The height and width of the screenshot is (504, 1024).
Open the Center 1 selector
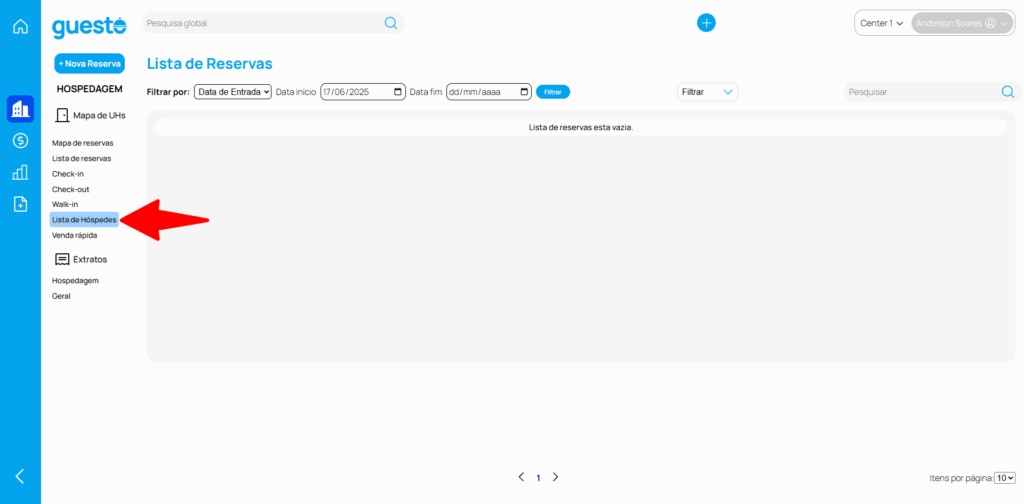click(881, 23)
